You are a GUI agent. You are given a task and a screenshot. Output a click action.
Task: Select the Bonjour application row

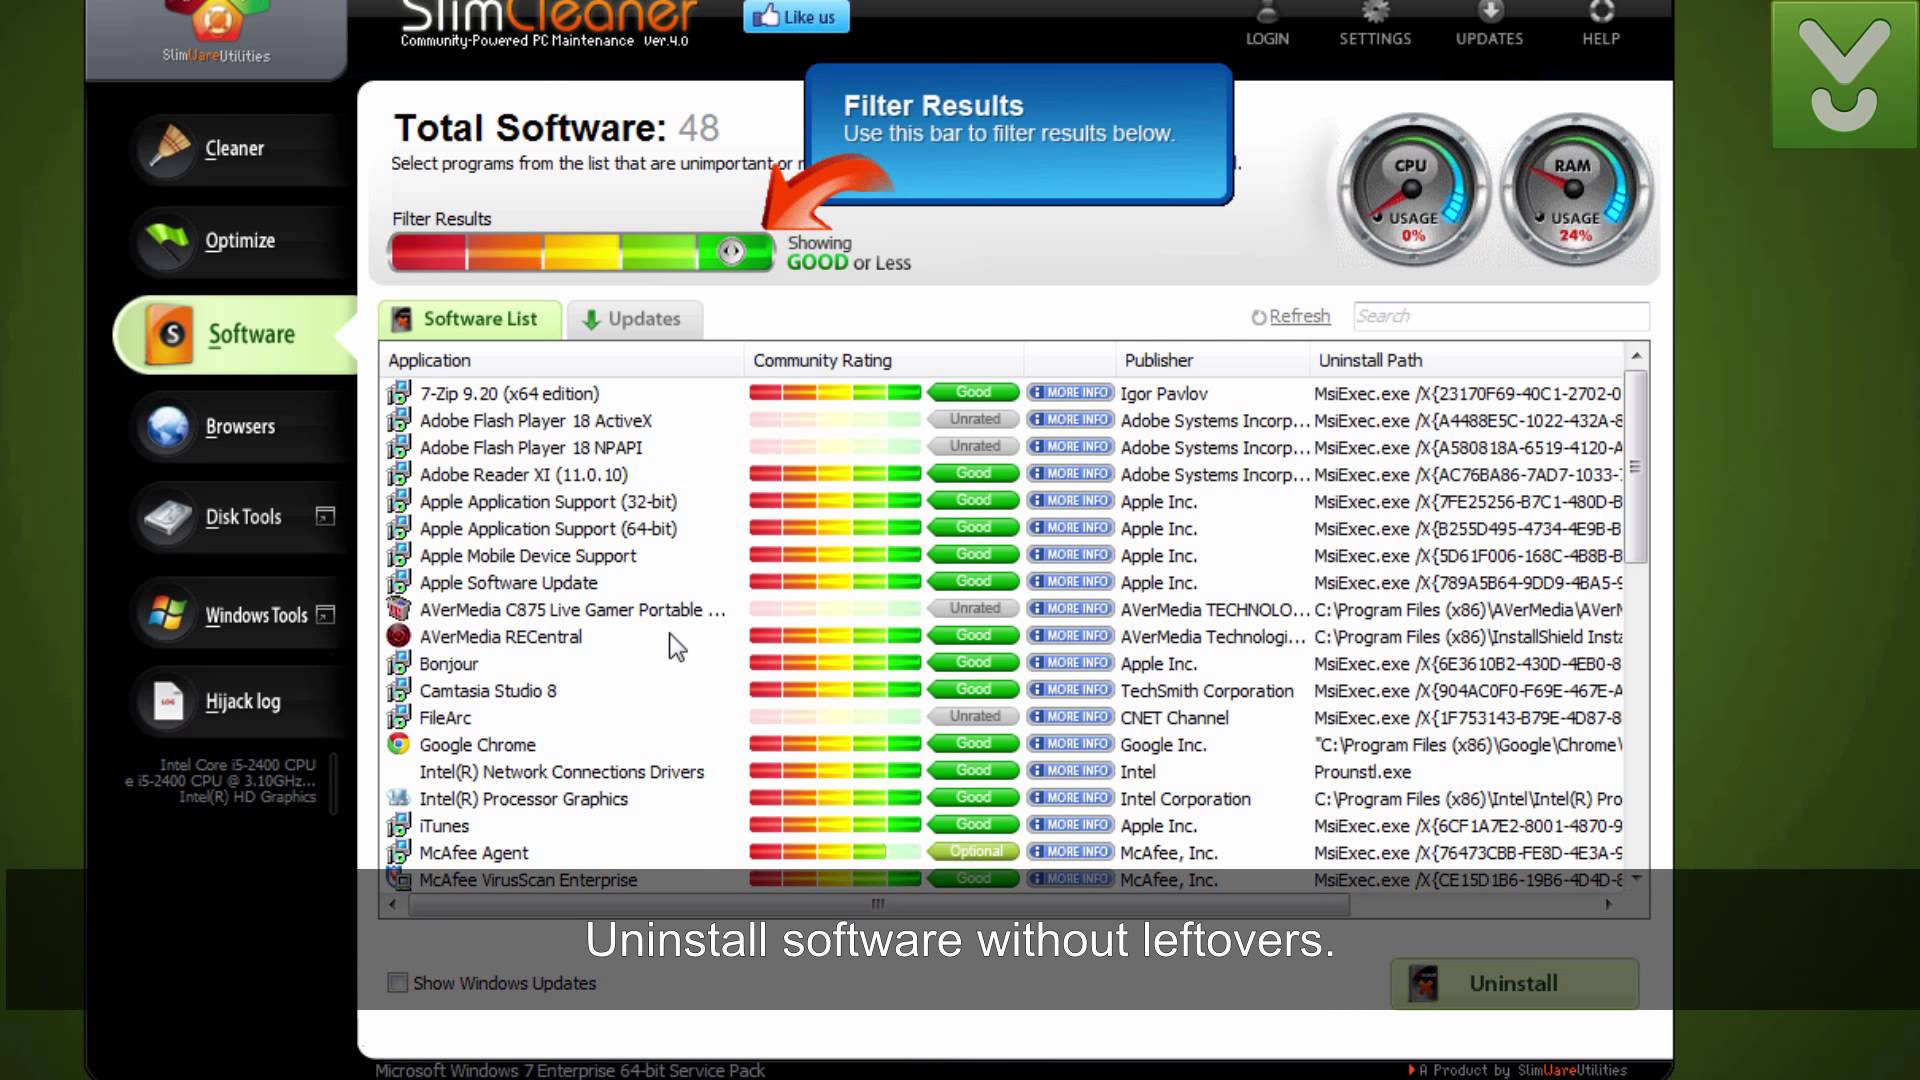(x=1003, y=663)
